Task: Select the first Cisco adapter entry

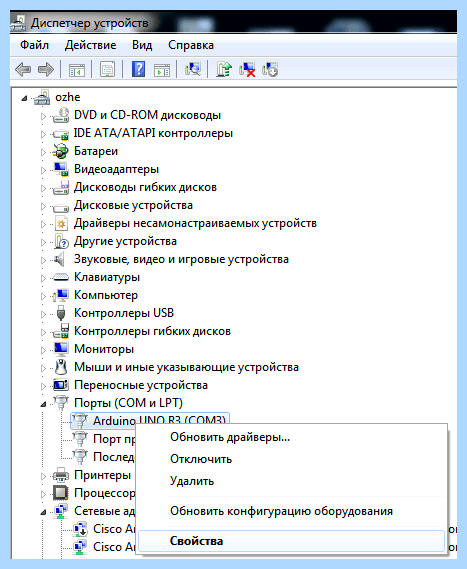Action: 114,529
